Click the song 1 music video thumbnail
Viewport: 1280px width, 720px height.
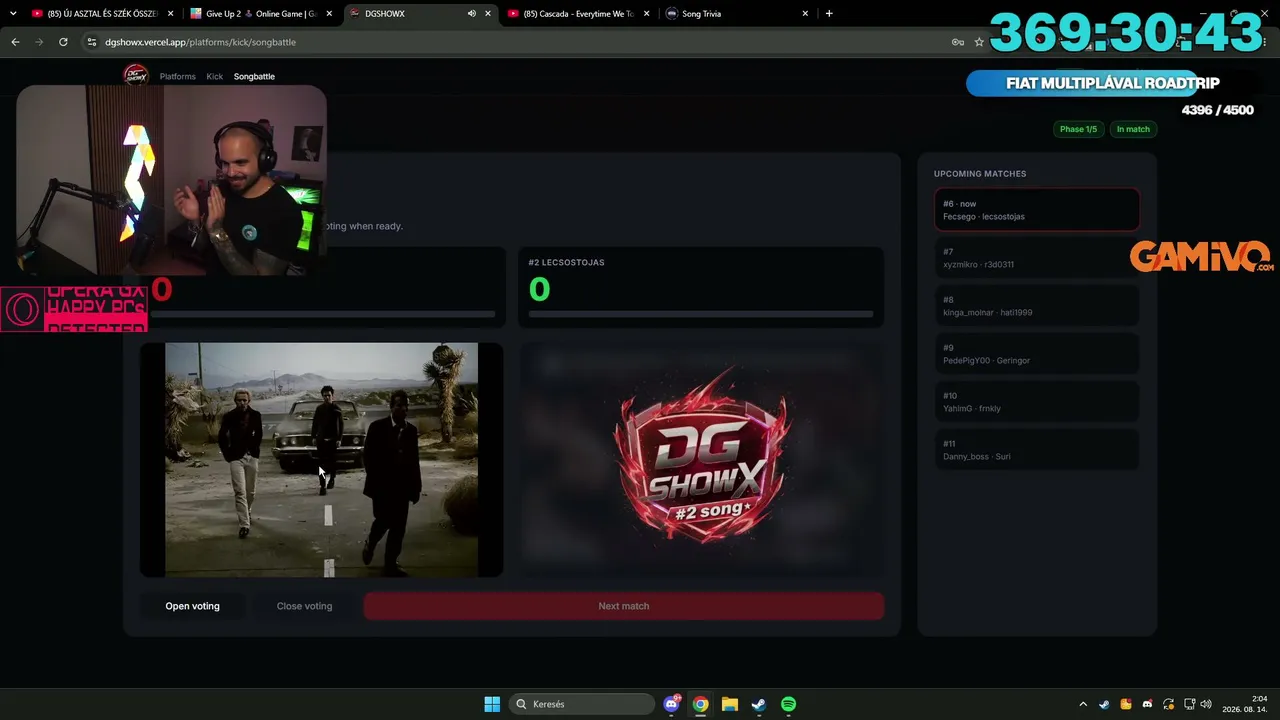point(321,460)
